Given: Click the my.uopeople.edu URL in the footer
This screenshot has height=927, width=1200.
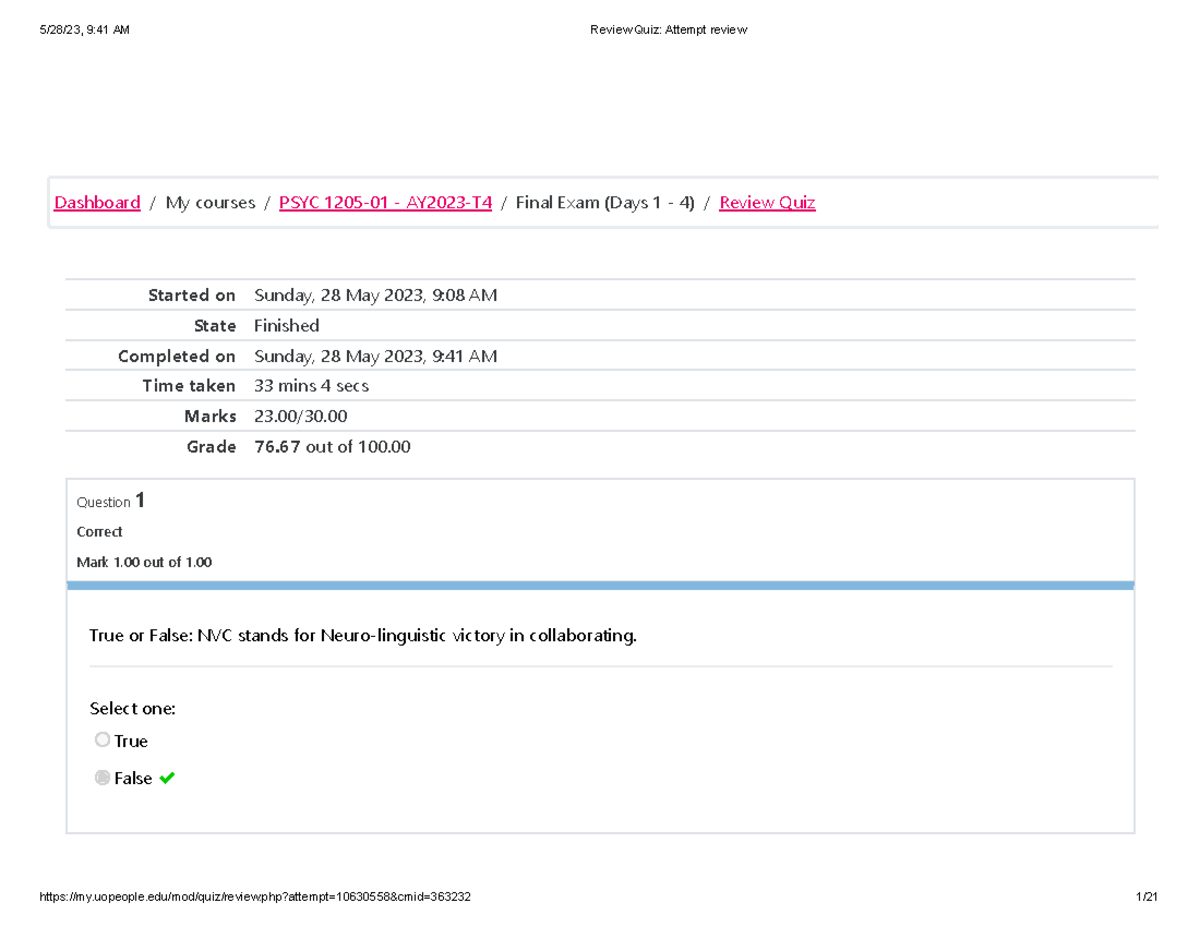Looking at the screenshot, I should [255, 898].
